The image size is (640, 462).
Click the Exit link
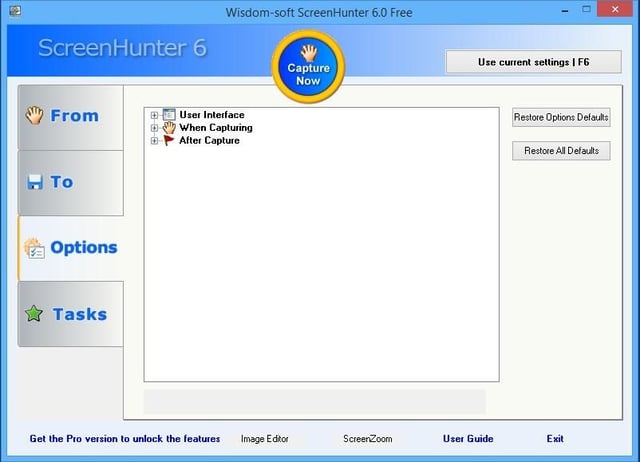pyautogui.click(x=555, y=439)
